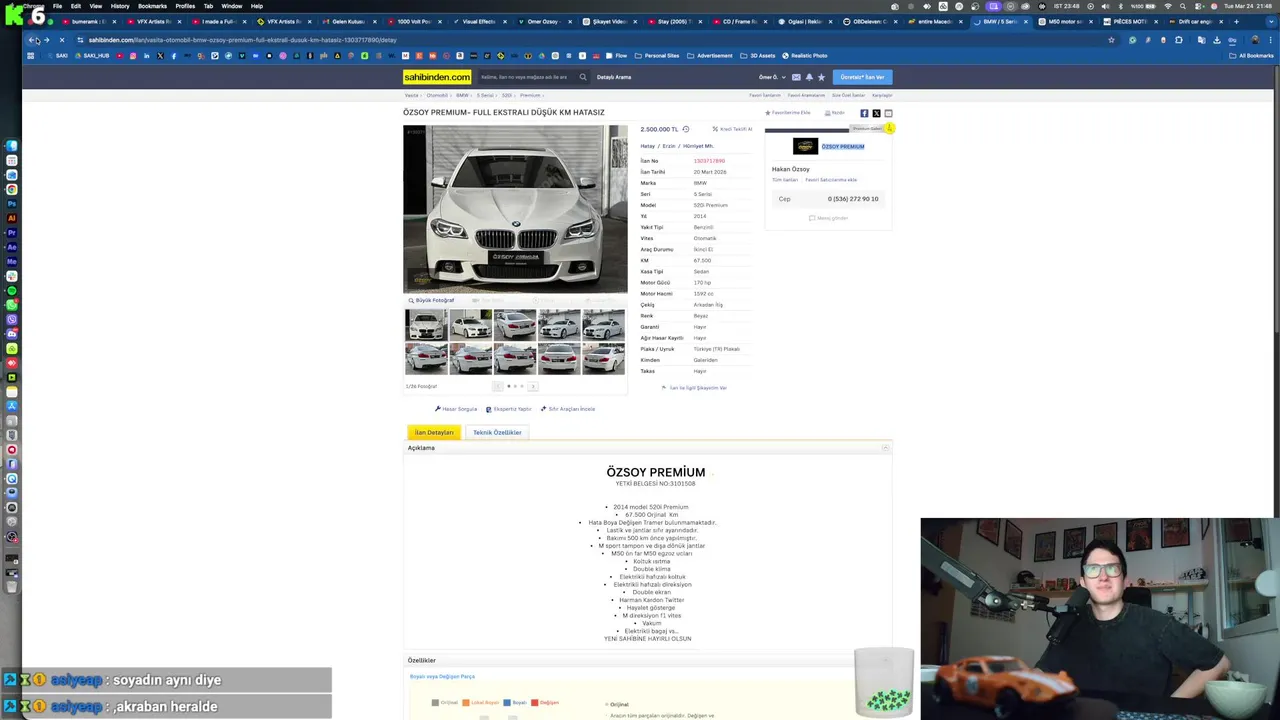
Task: Open macOS Spotlight search icon
Action: (1184, 6)
